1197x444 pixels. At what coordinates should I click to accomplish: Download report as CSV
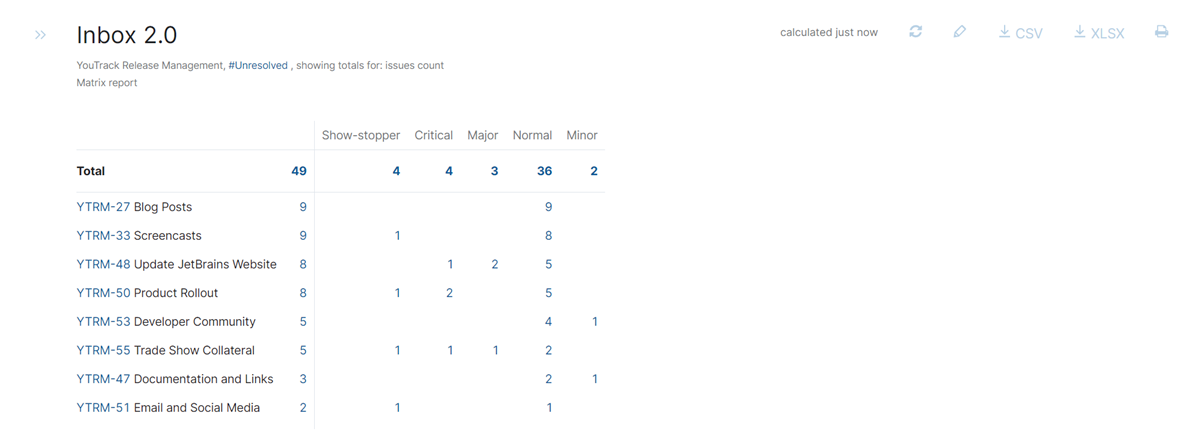click(x=1020, y=33)
